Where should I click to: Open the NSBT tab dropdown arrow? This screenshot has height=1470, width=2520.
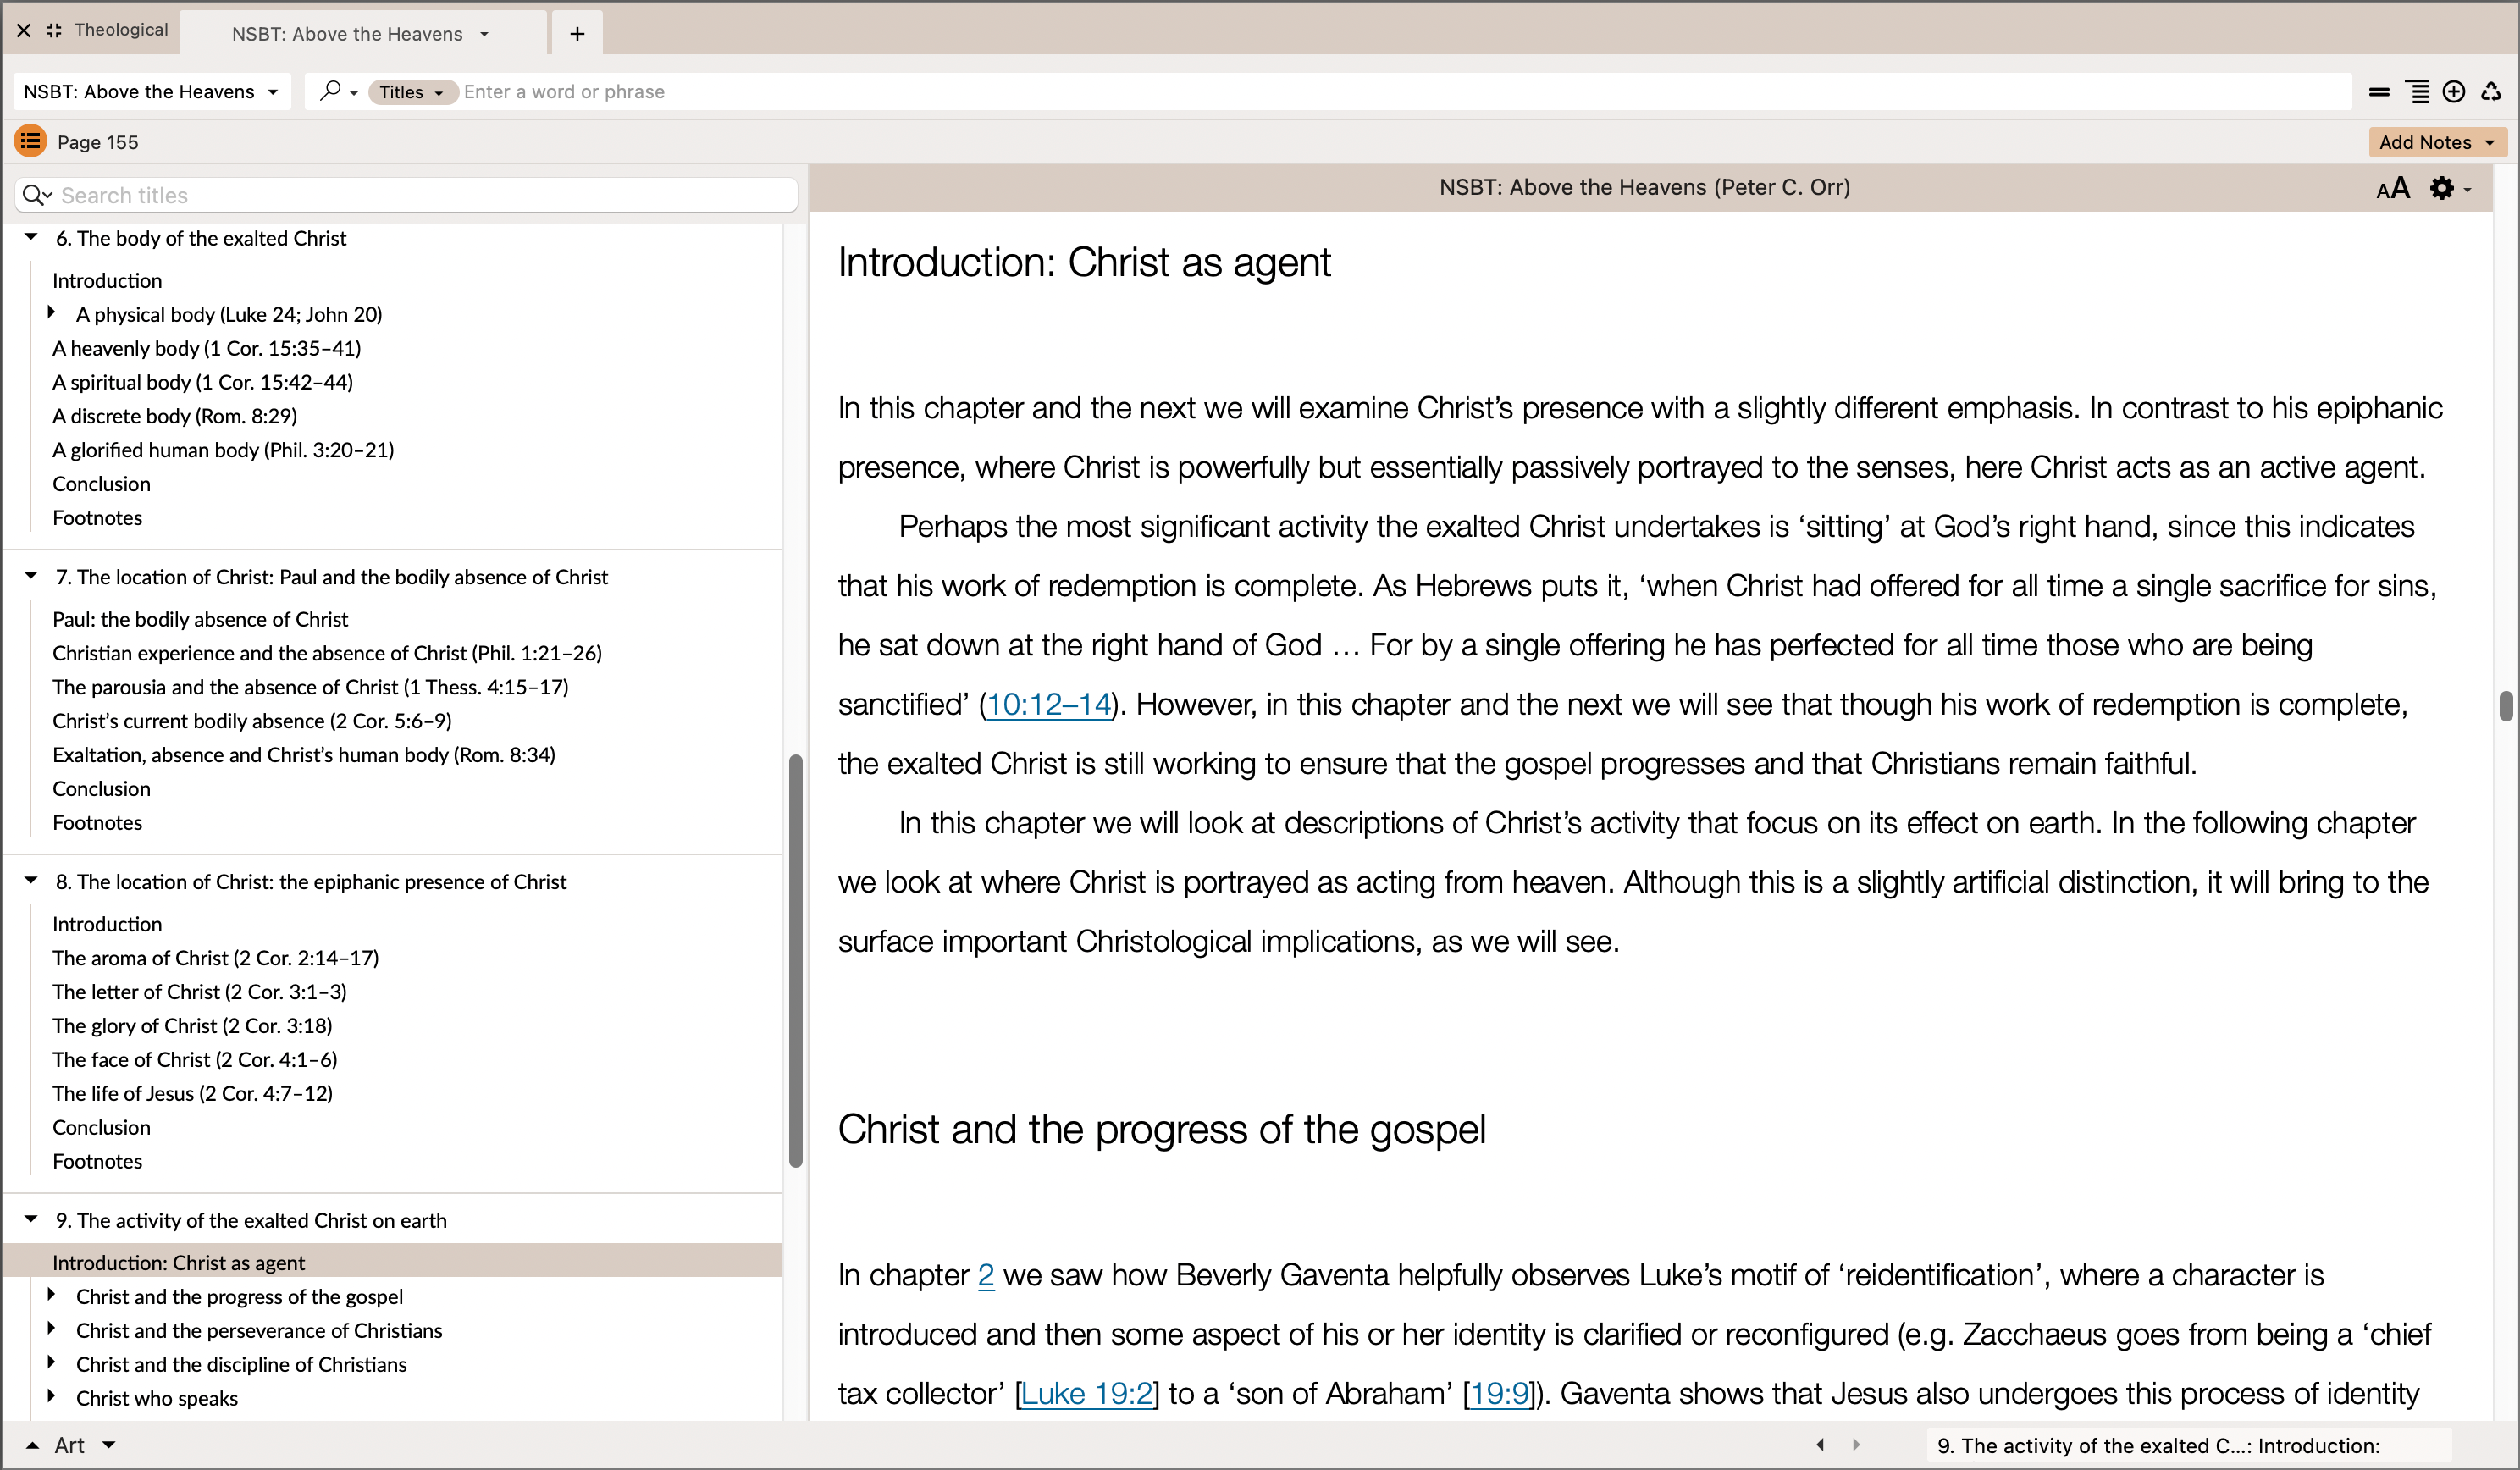tap(484, 34)
